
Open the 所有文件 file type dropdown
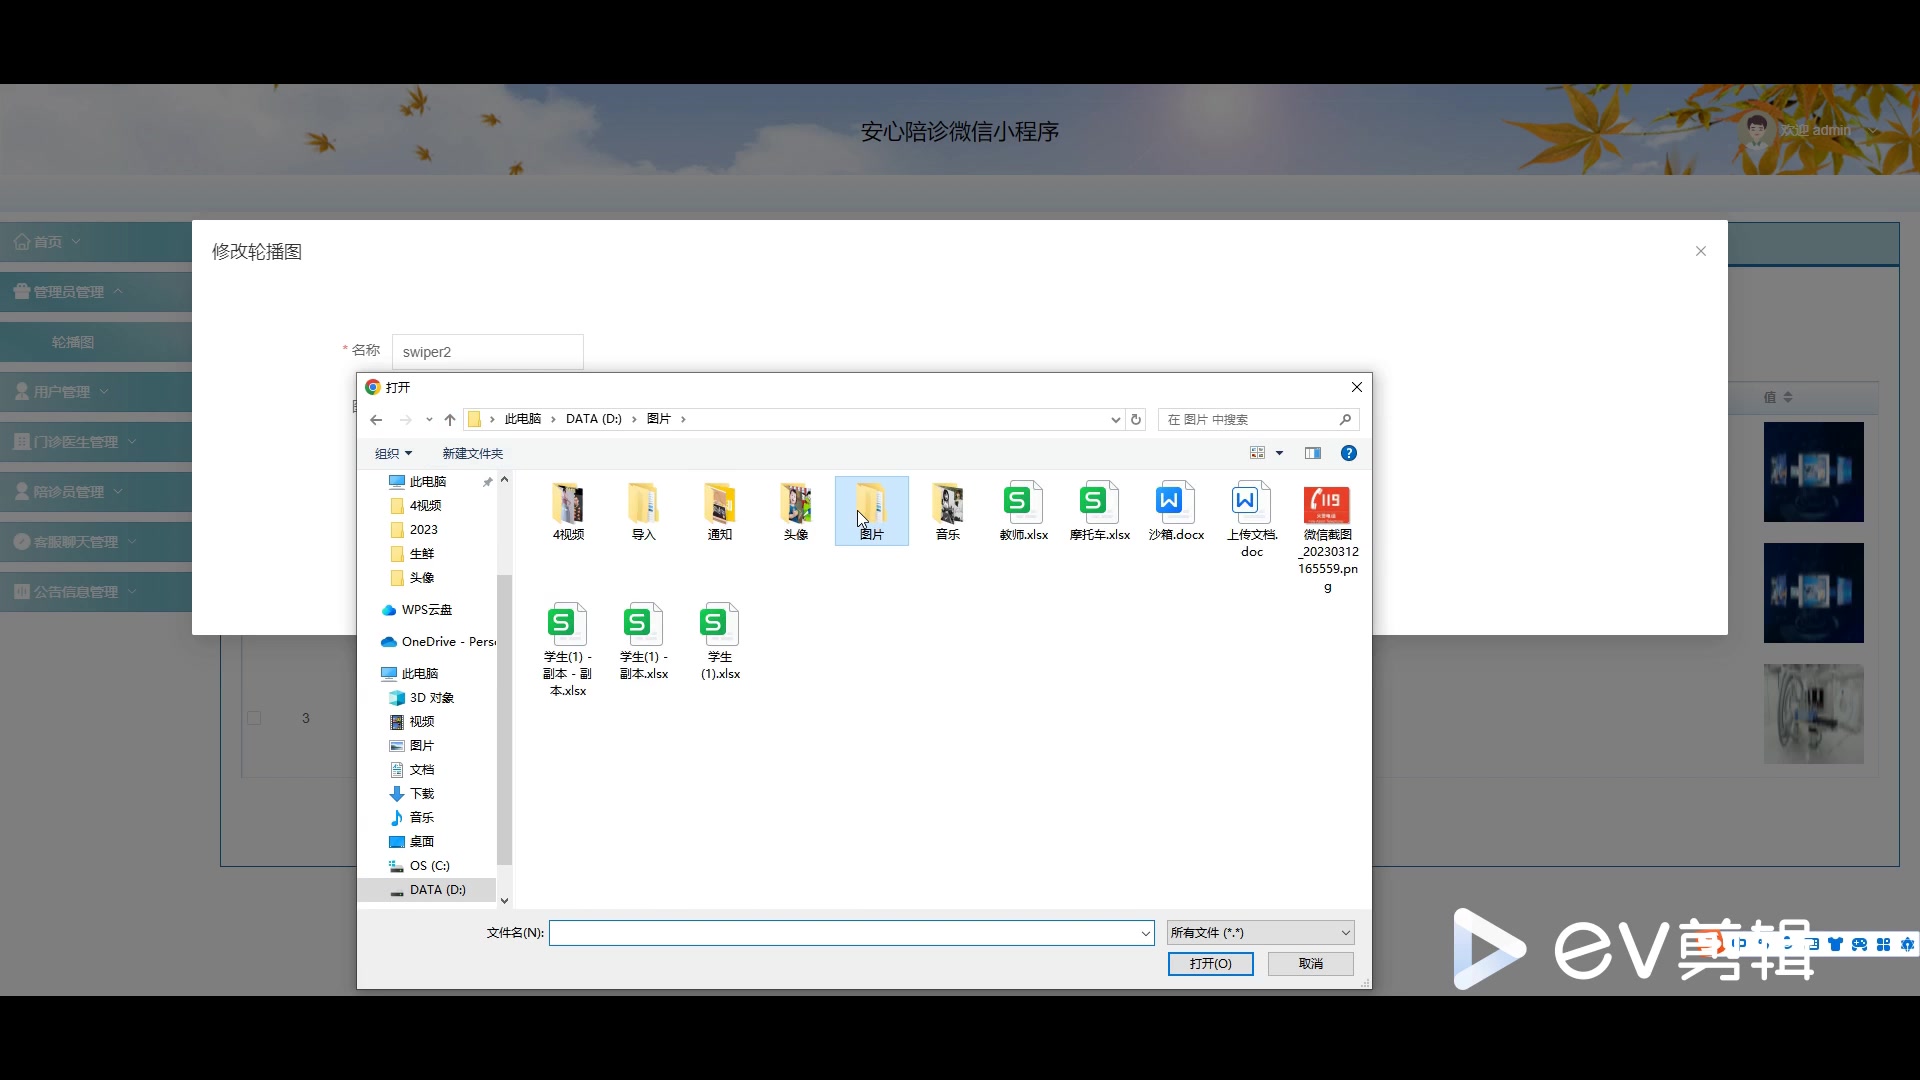tap(1260, 933)
